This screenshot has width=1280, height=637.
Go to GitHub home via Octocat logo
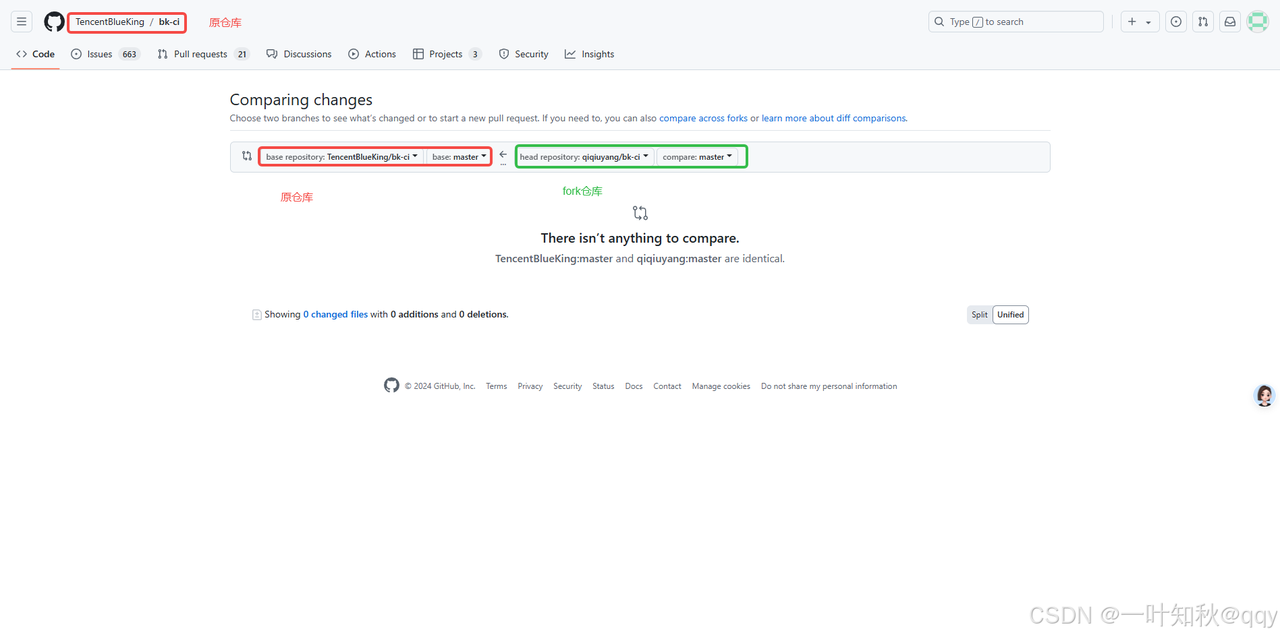(x=54, y=22)
